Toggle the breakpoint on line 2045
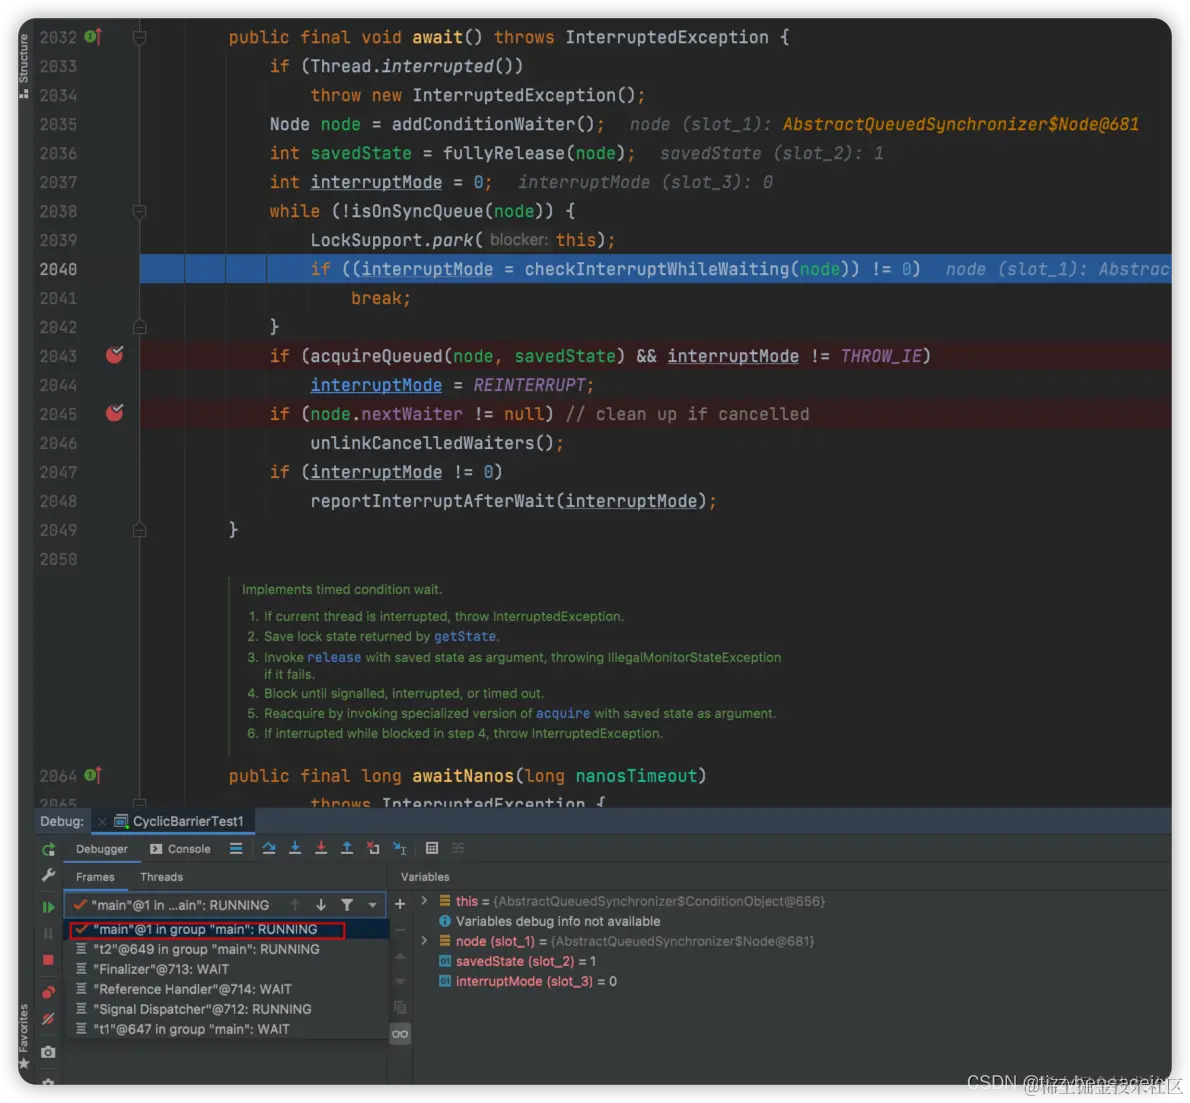Image resolution: width=1190 pixels, height=1103 pixels. pos(115,412)
